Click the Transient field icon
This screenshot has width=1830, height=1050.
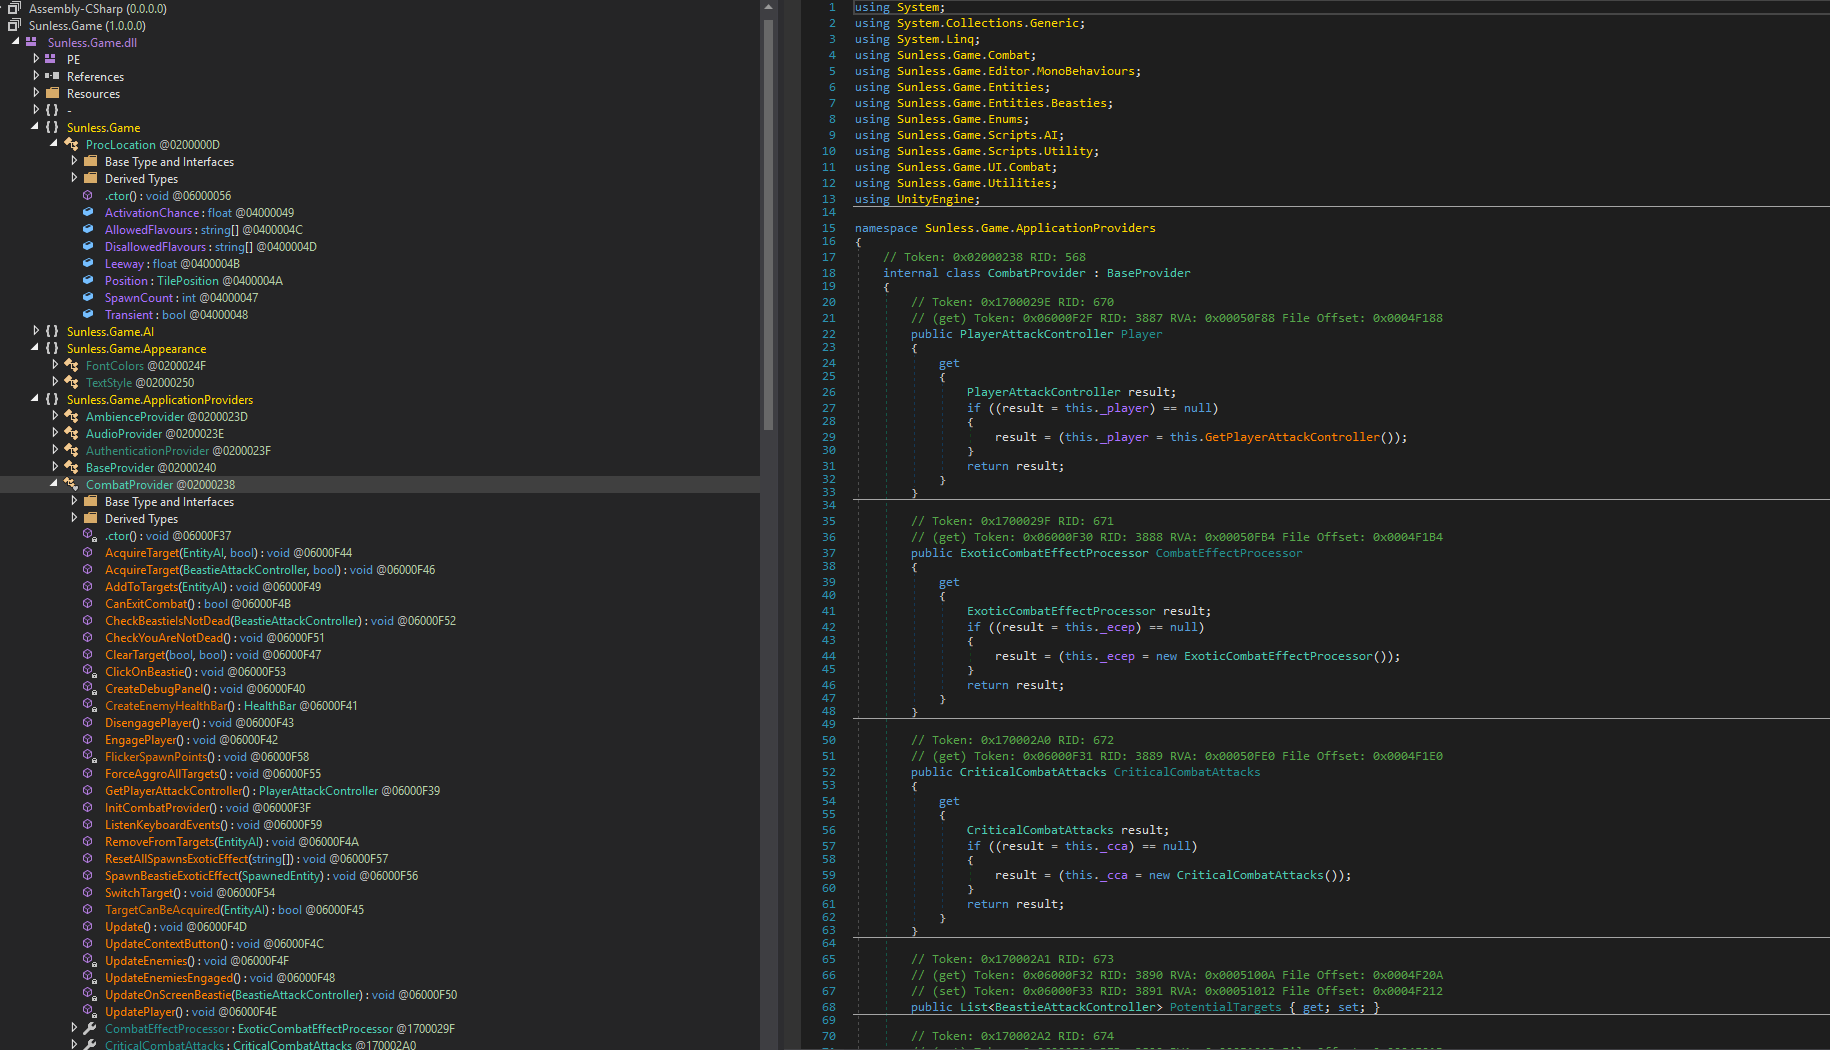[89, 314]
